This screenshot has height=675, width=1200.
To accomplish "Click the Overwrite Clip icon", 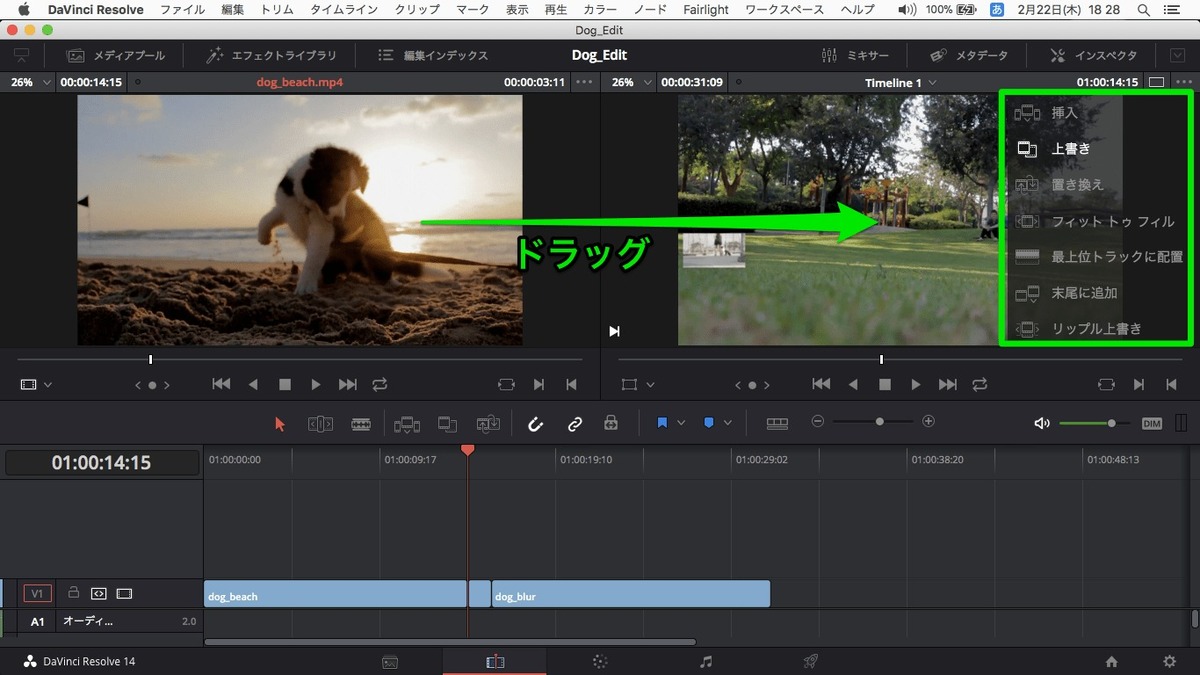I will [x=447, y=422].
